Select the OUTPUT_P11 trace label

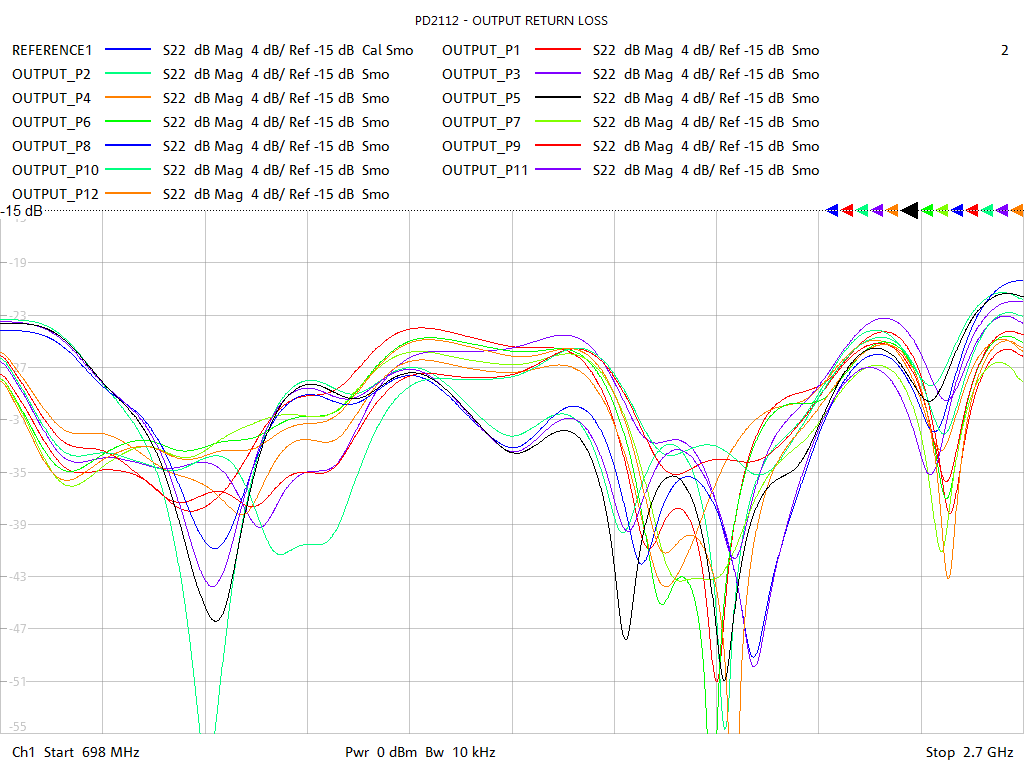point(485,170)
